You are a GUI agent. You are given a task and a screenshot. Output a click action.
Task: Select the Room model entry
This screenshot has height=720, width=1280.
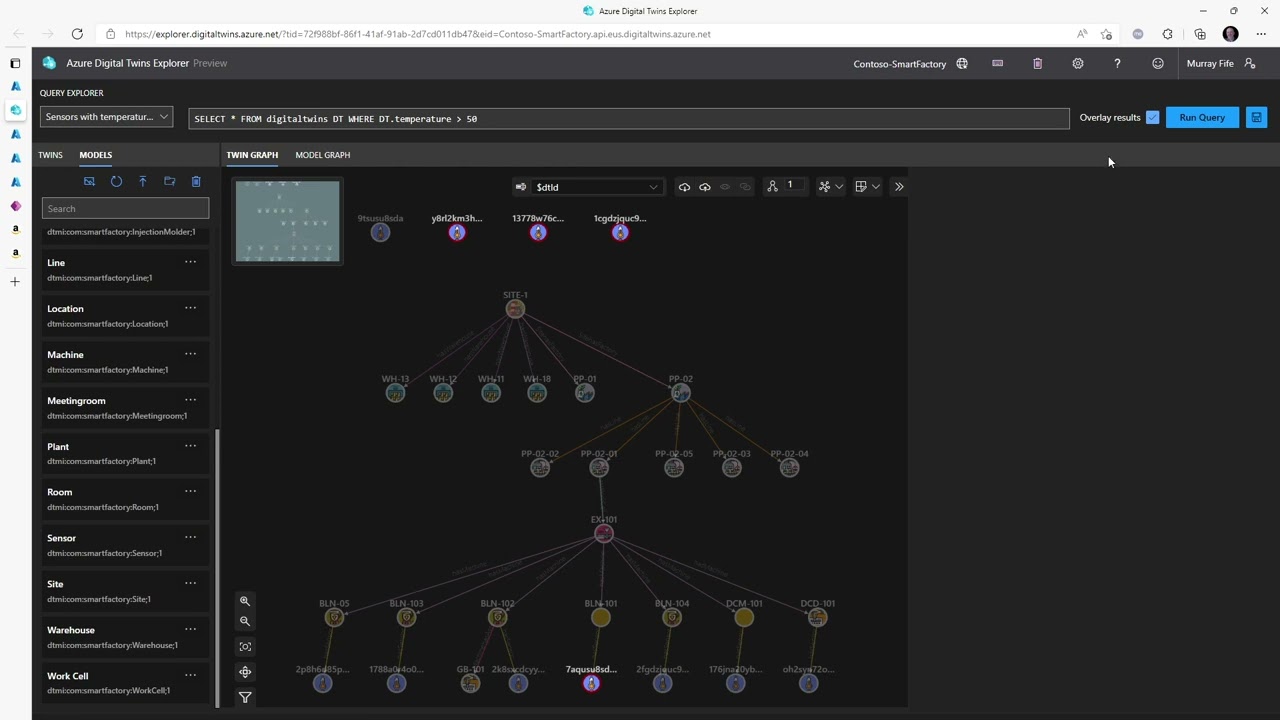(x=126, y=499)
